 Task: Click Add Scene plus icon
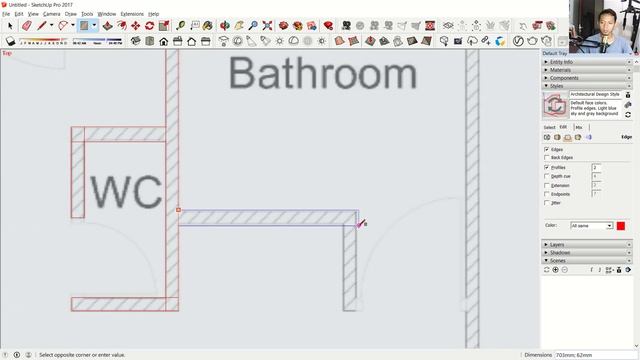tap(556, 270)
